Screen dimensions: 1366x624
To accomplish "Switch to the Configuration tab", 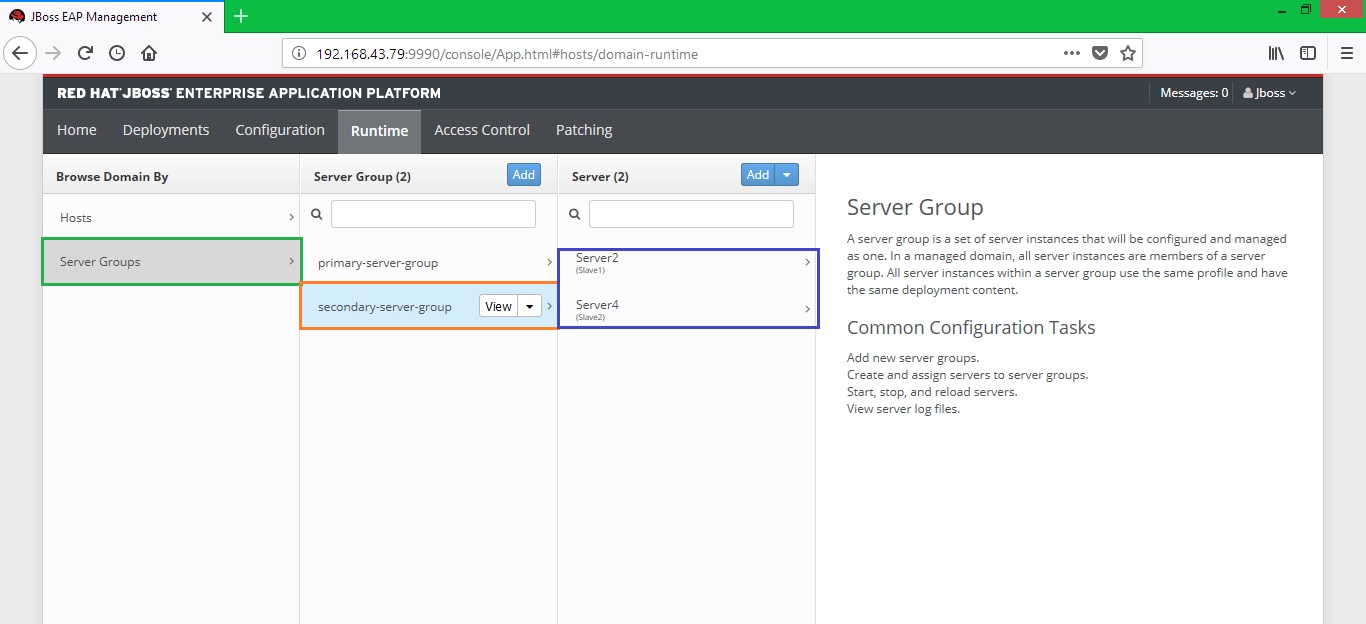I will 279,130.
